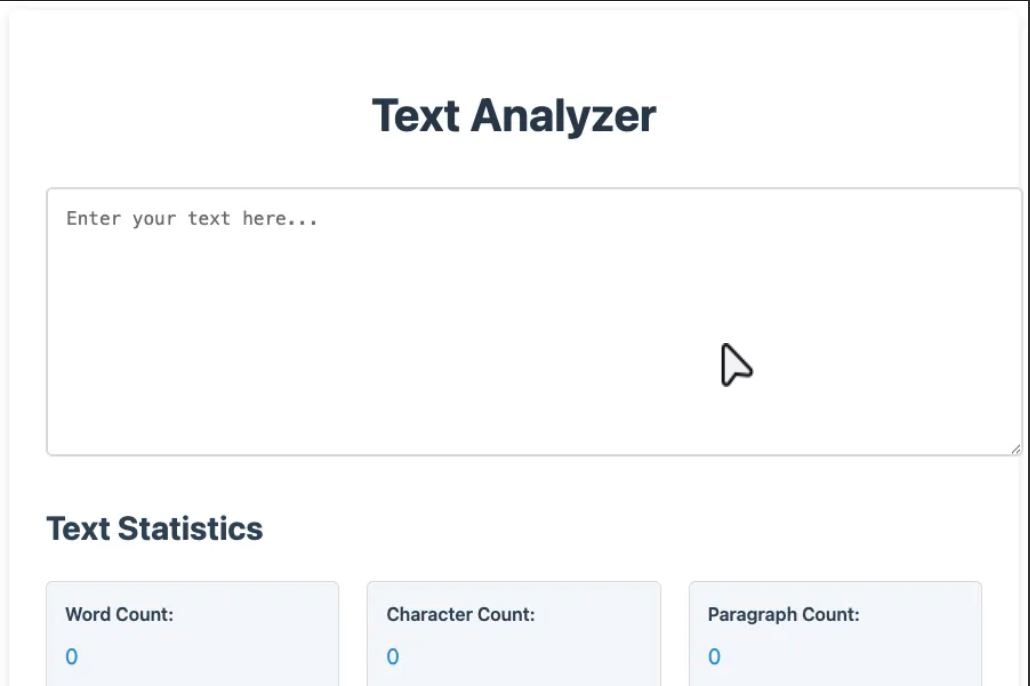Click the Word Count value 0
This screenshot has height=686, width=1030.
coord(72,656)
